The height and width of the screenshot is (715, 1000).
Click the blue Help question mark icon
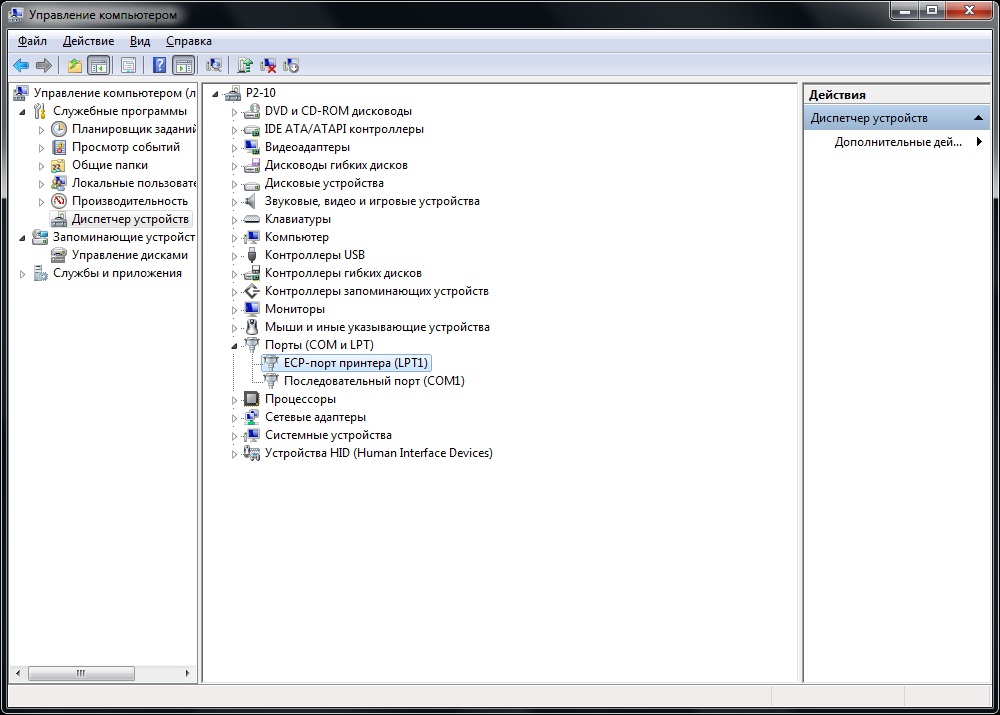point(159,65)
